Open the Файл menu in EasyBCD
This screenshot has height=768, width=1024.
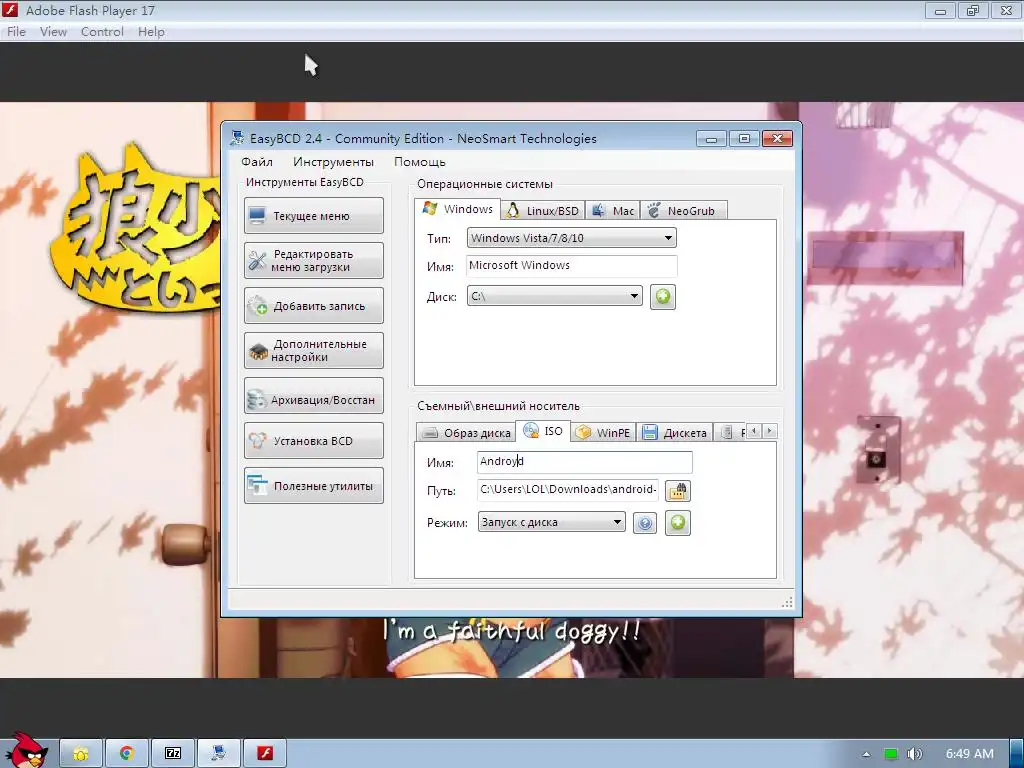tap(257, 162)
